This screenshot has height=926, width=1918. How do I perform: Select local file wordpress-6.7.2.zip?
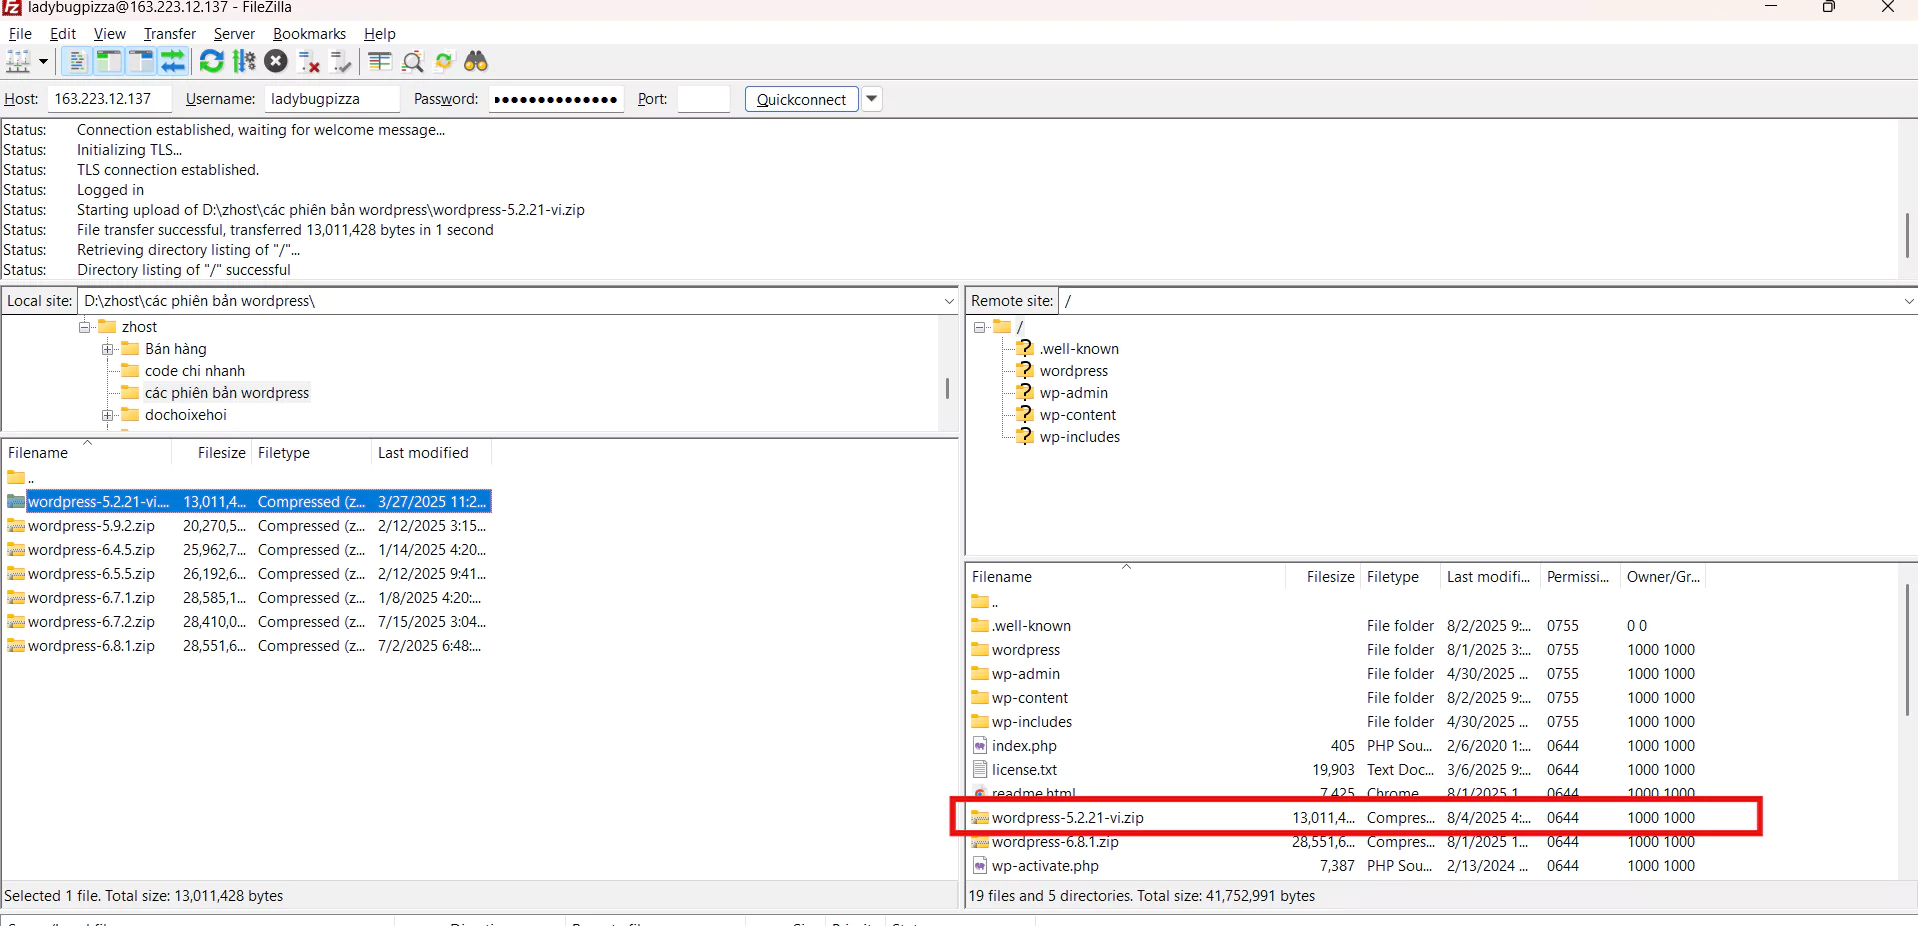click(248, 622)
